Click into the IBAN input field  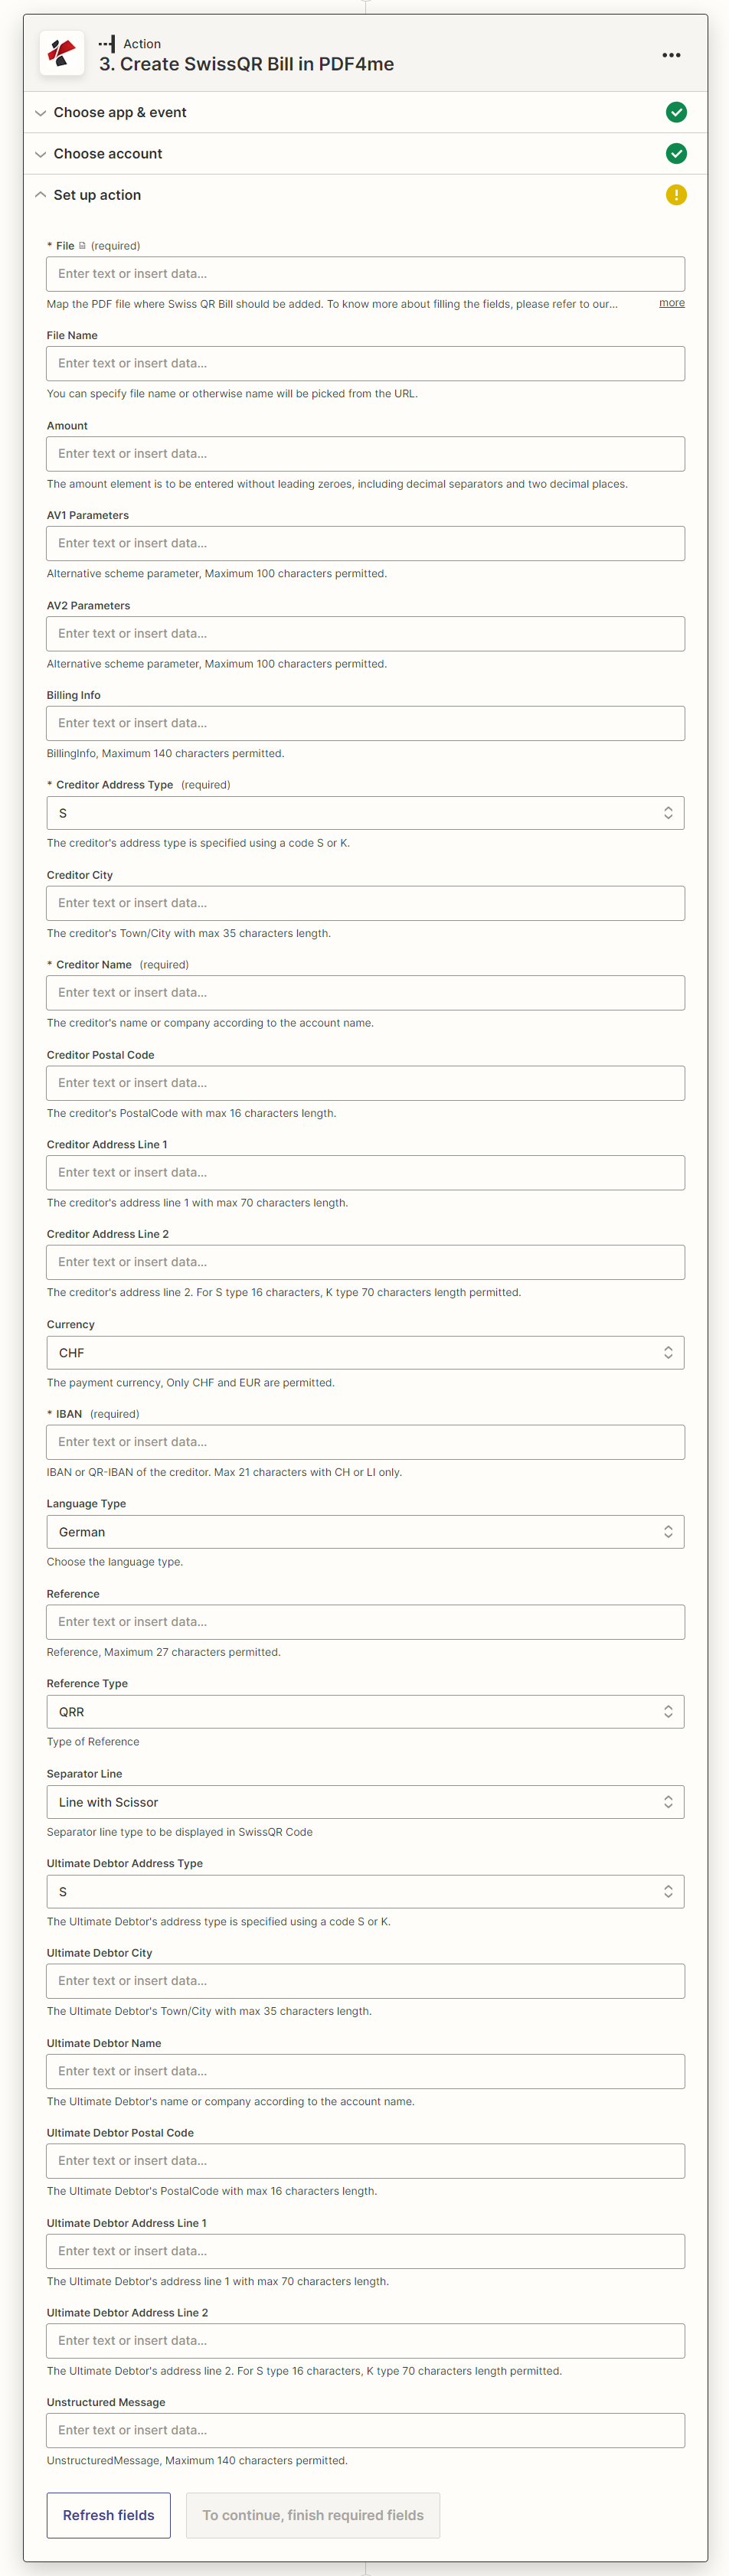pyautogui.click(x=365, y=1442)
